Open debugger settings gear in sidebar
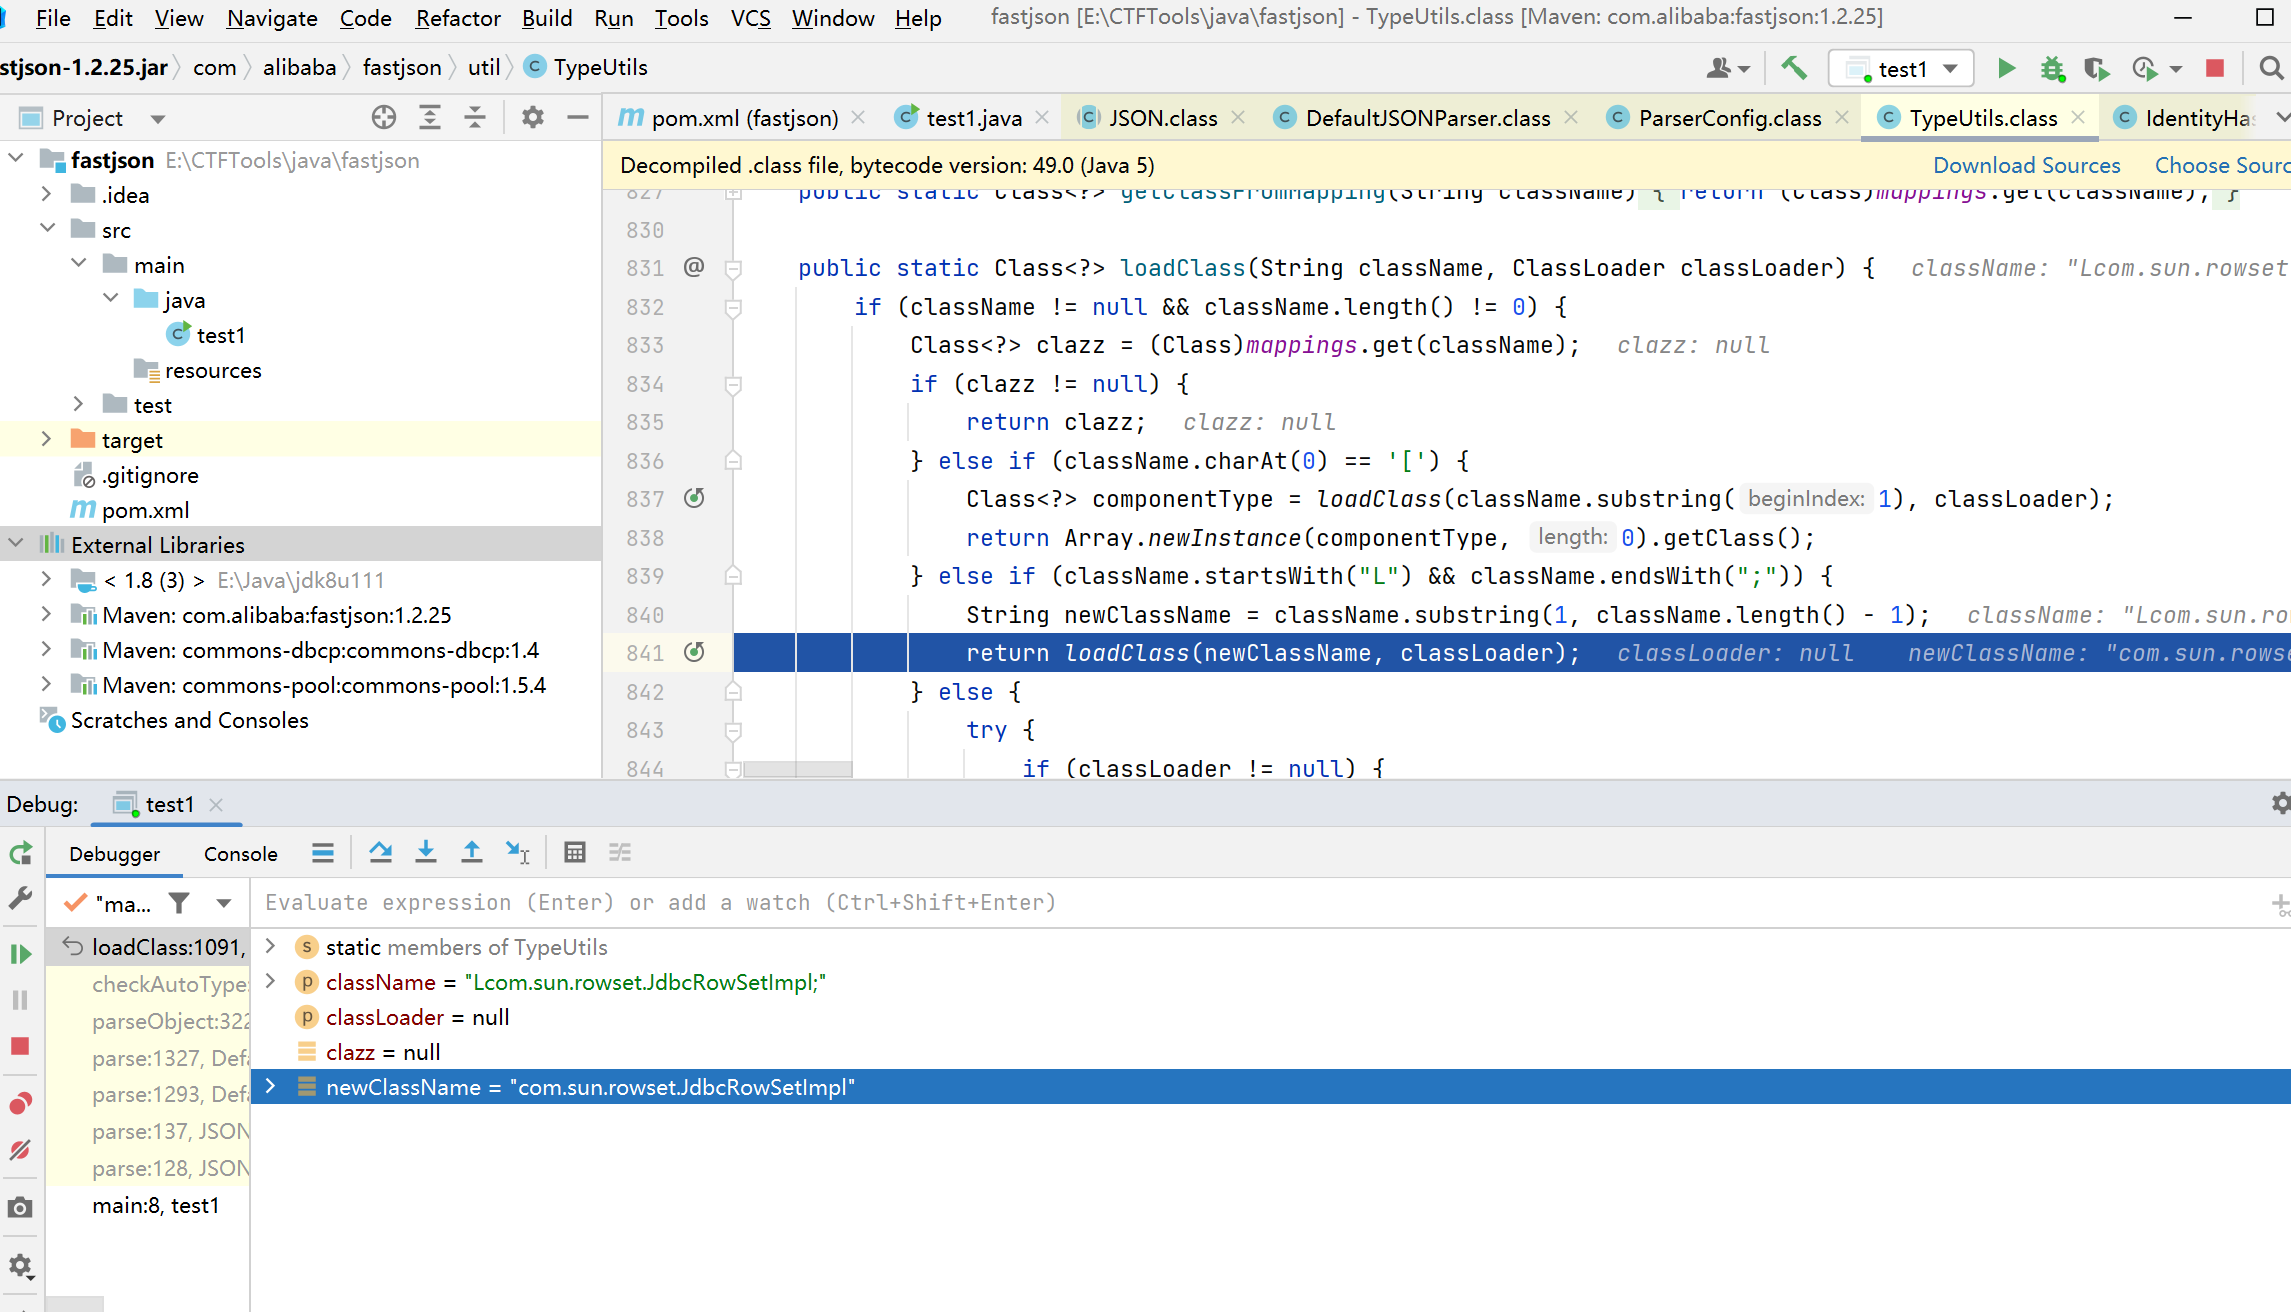The image size is (2291, 1312). pos(21,1267)
